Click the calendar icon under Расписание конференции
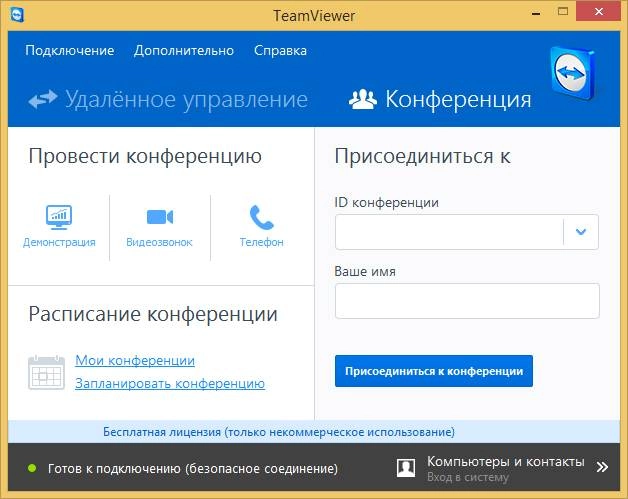This screenshot has width=628, height=499. click(46, 372)
